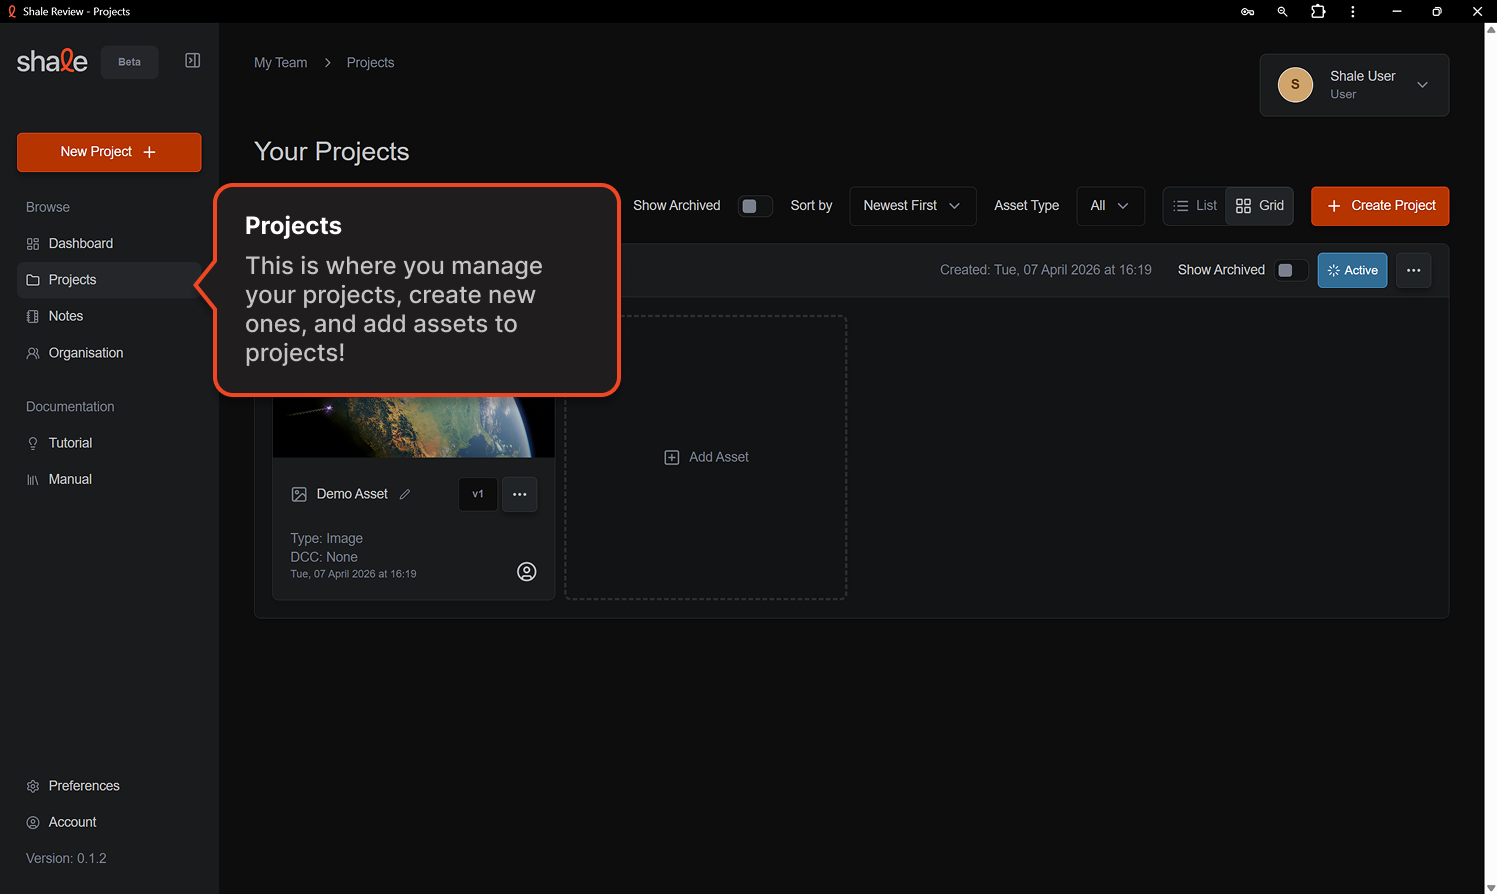Open Notes section
Image resolution: width=1497 pixels, height=894 pixels.
pyautogui.click(x=109, y=316)
